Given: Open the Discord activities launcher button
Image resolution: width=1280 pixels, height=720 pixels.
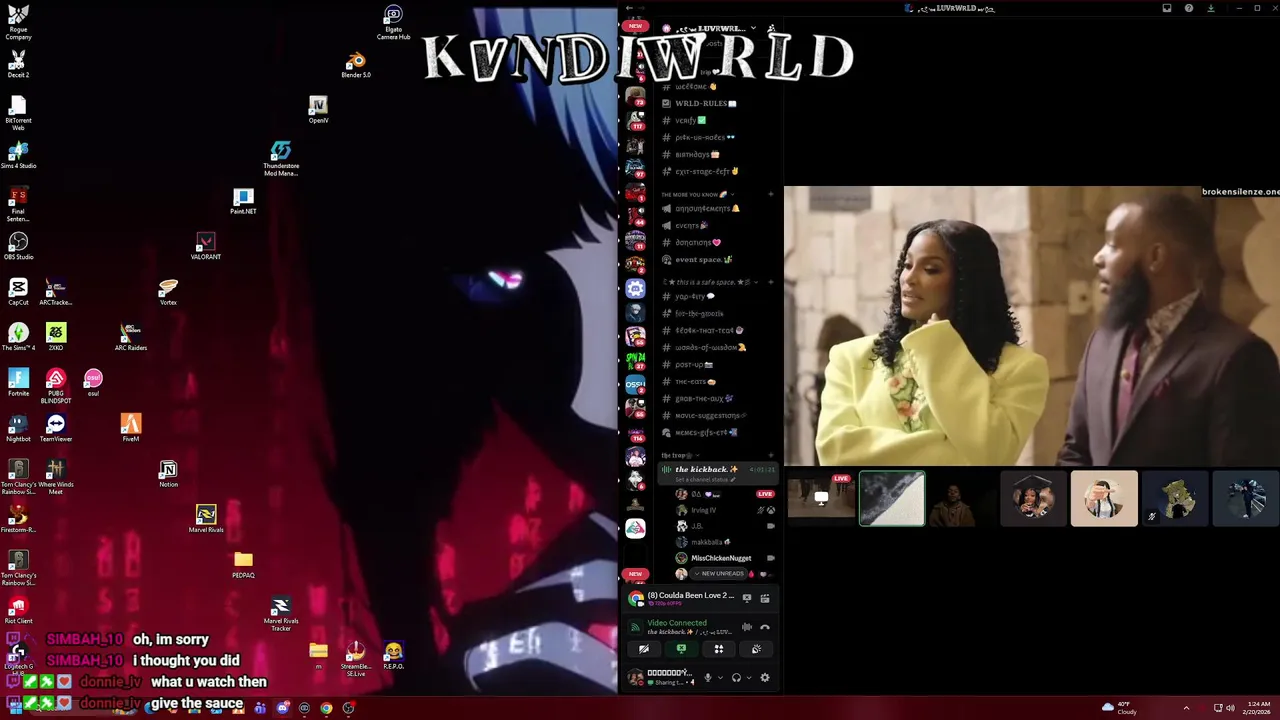Looking at the screenshot, I should [x=718, y=649].
